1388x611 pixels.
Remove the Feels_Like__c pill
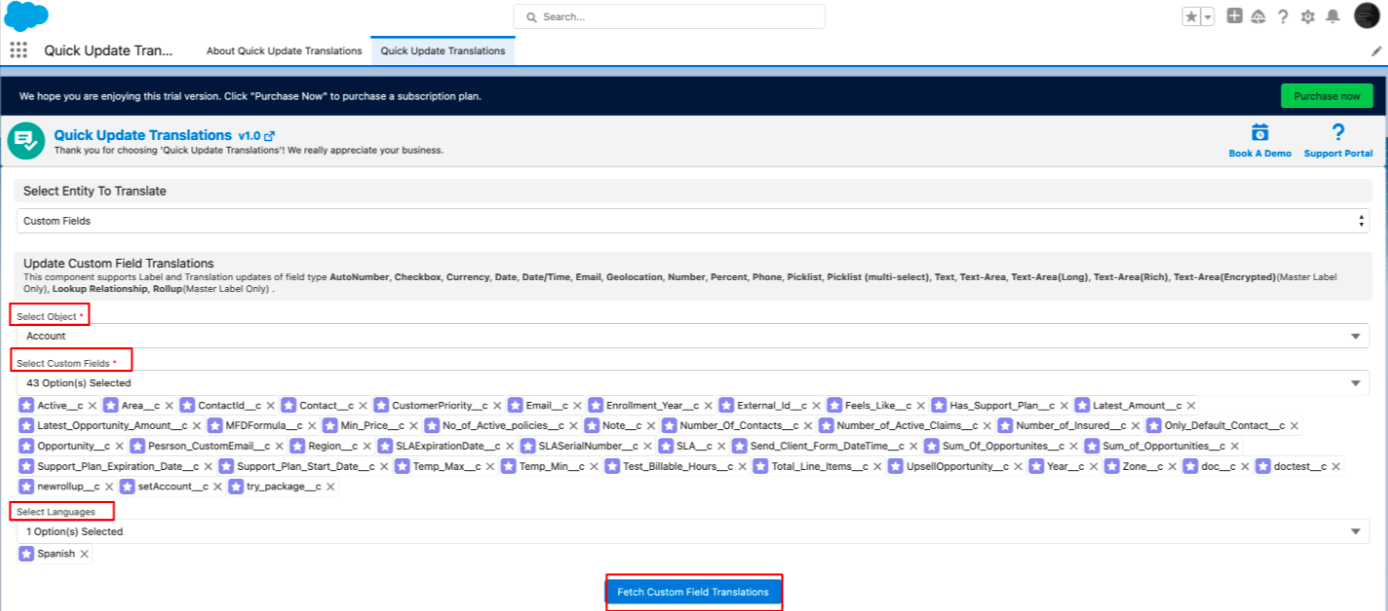click(921, 406)
